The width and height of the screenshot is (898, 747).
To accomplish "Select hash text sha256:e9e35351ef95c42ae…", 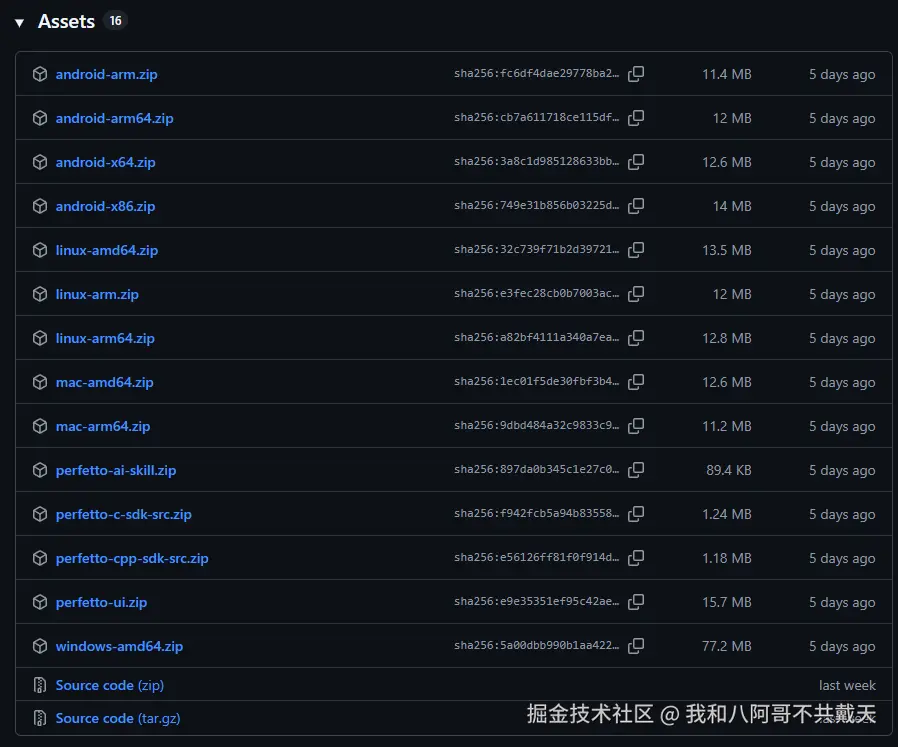I will [x=537, y=601].
